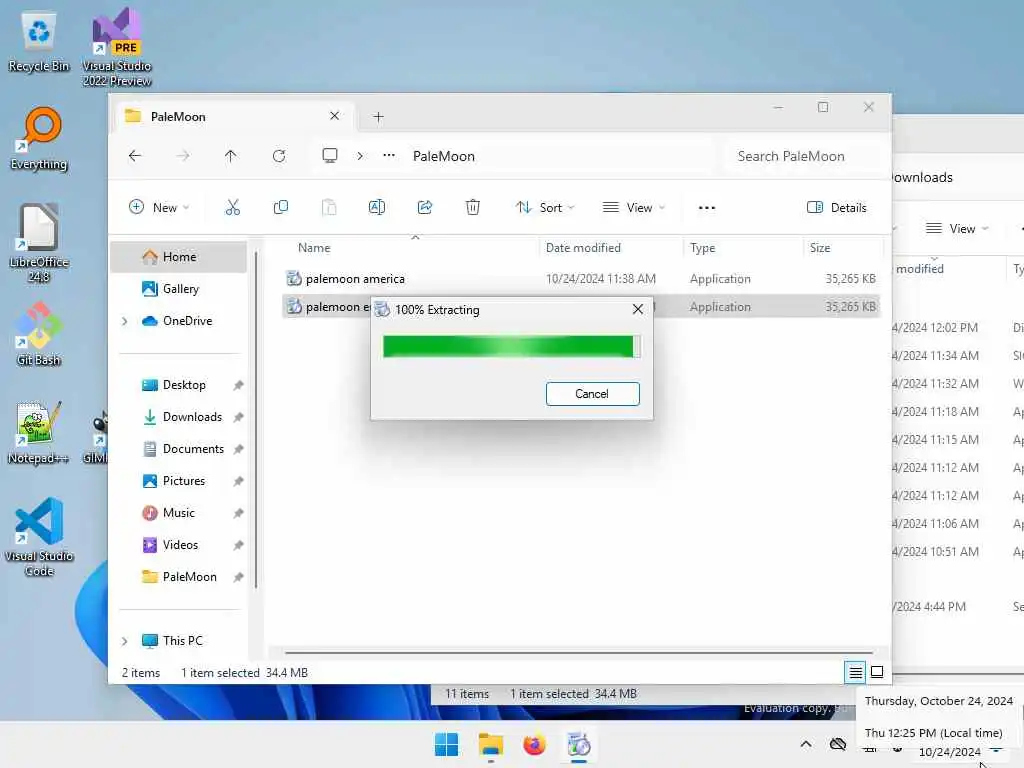Viewport: 1024px width, 768px height.
Task: Unpin Downloads from Quick access
Action: [x=238, y=417]
